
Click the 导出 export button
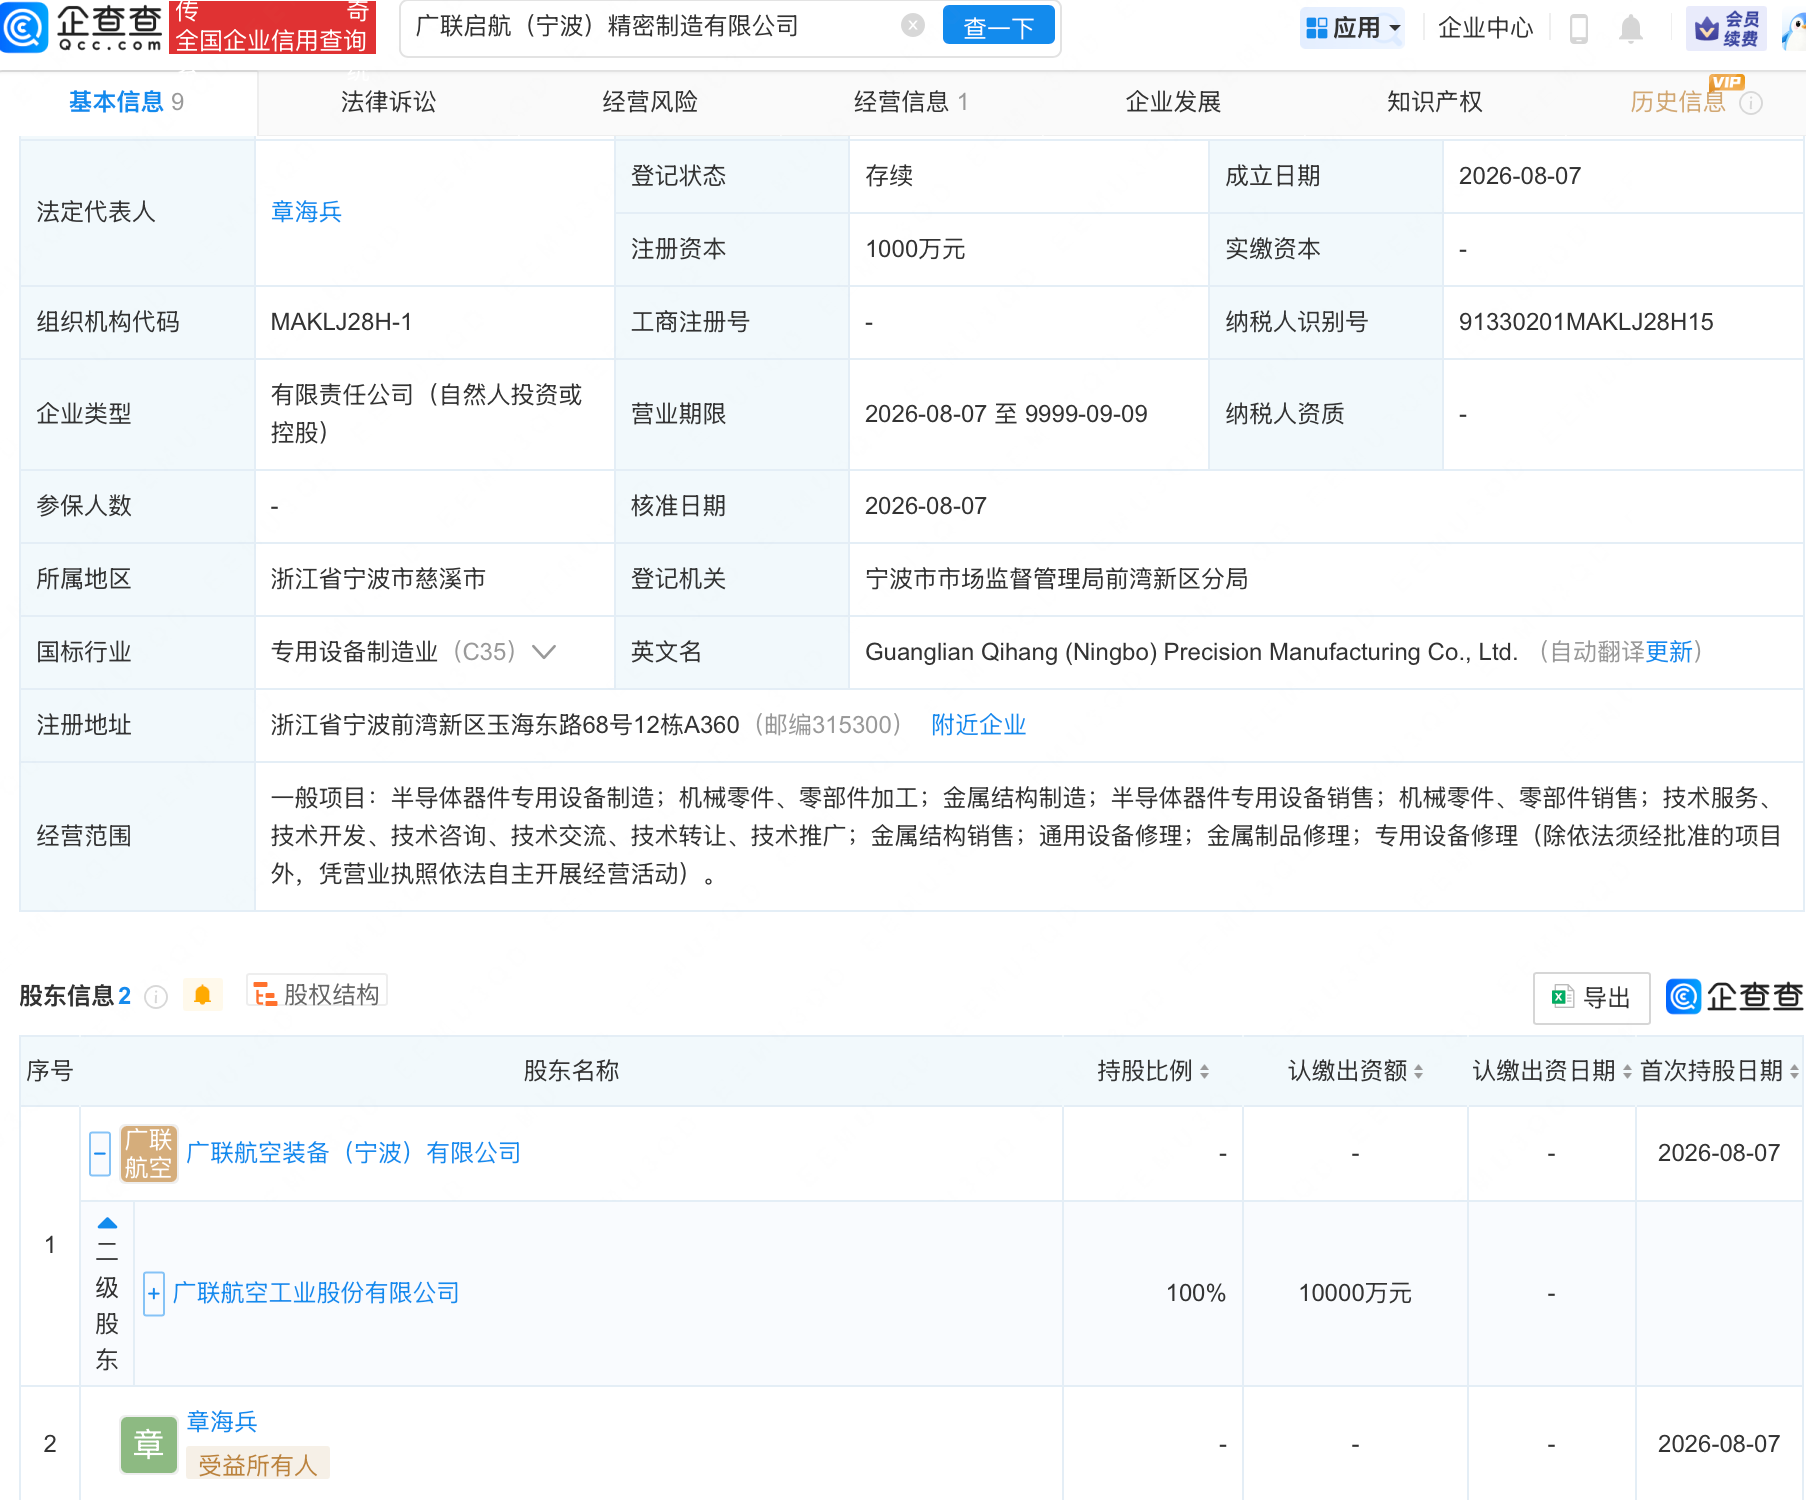click(1591, 998)
